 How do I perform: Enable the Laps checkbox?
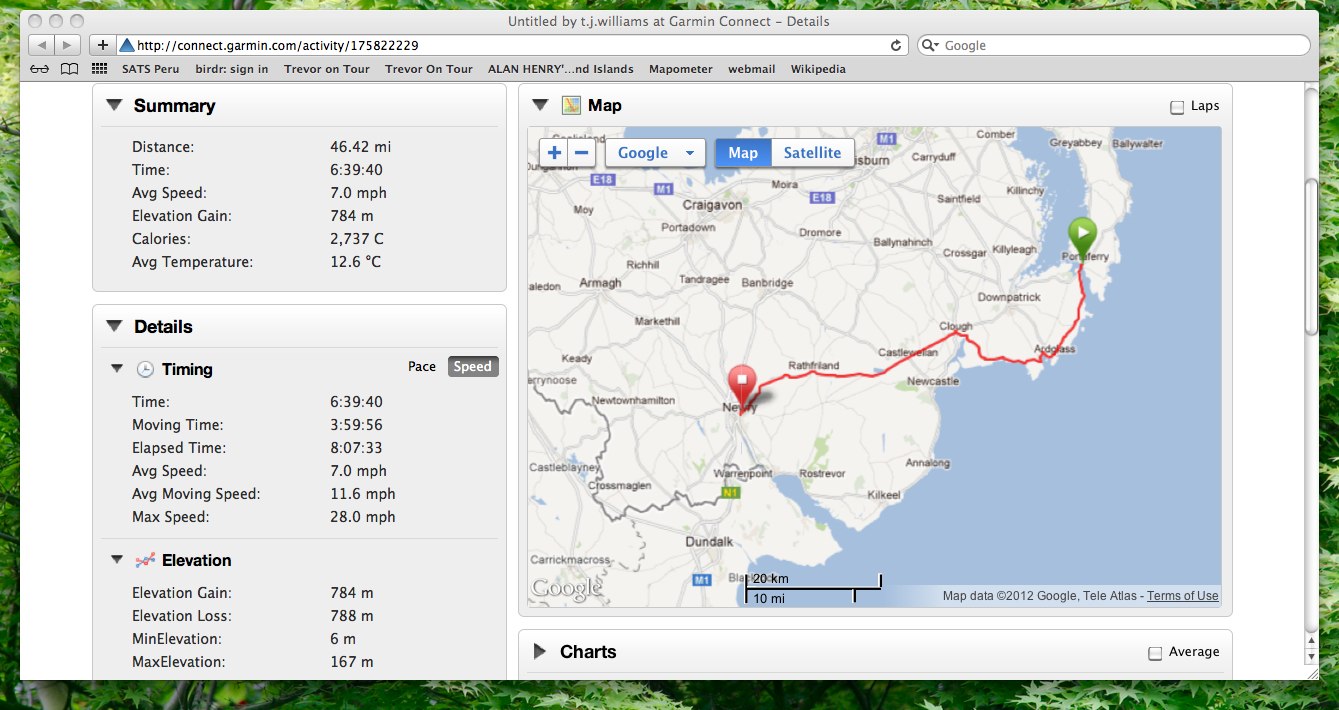tap(1177, 107)
